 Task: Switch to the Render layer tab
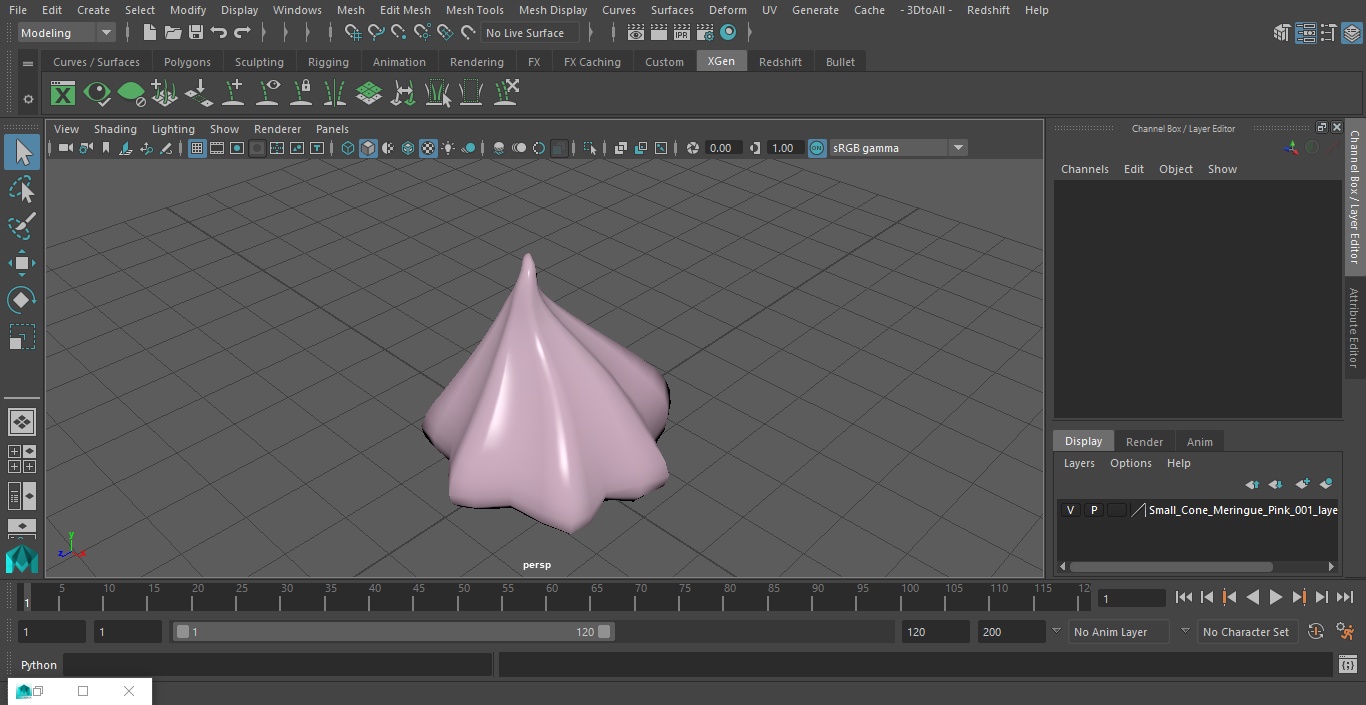1144,442
